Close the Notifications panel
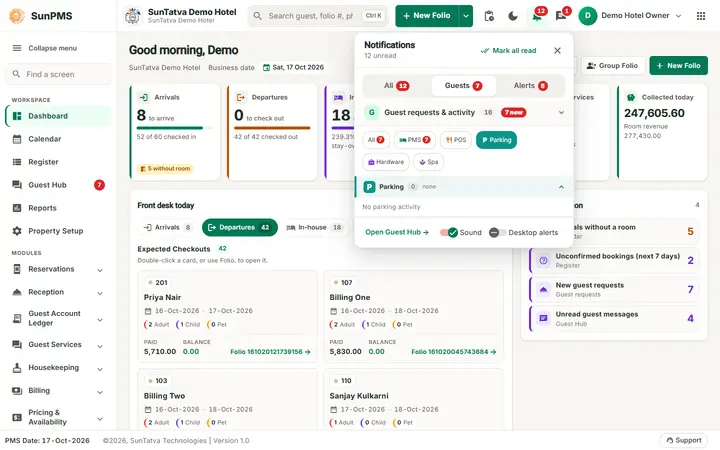Viewport: 720px width, 450px height. tap(557, 51)
